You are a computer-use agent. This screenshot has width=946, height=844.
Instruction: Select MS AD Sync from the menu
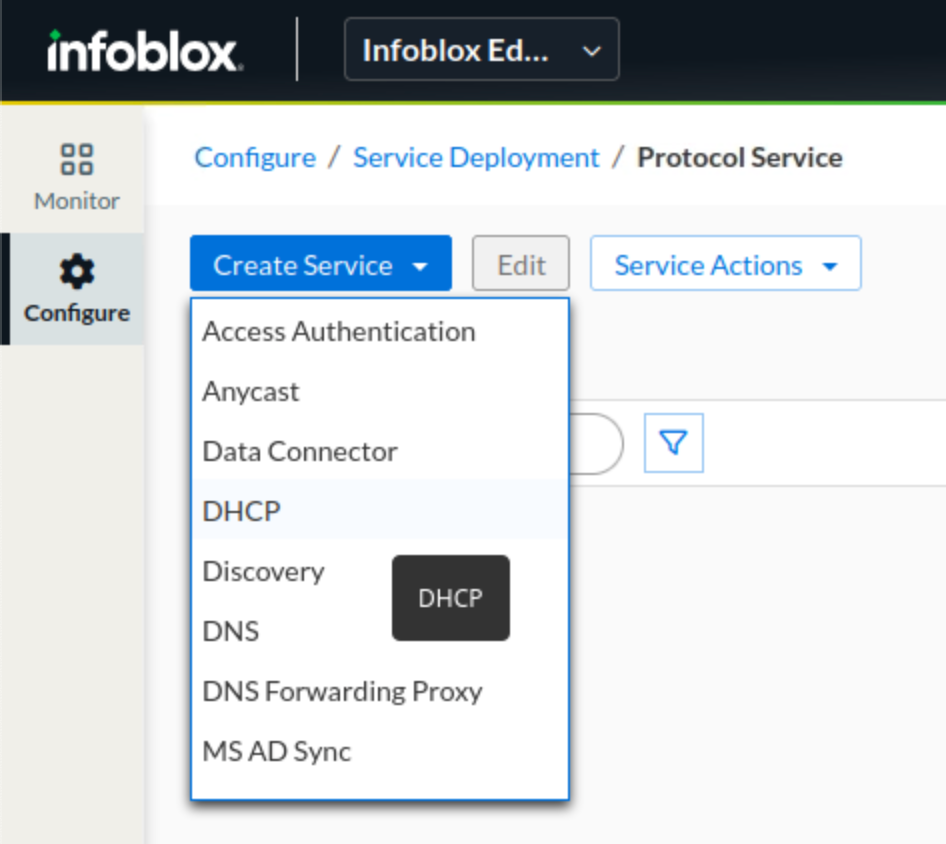click(277, 751)
